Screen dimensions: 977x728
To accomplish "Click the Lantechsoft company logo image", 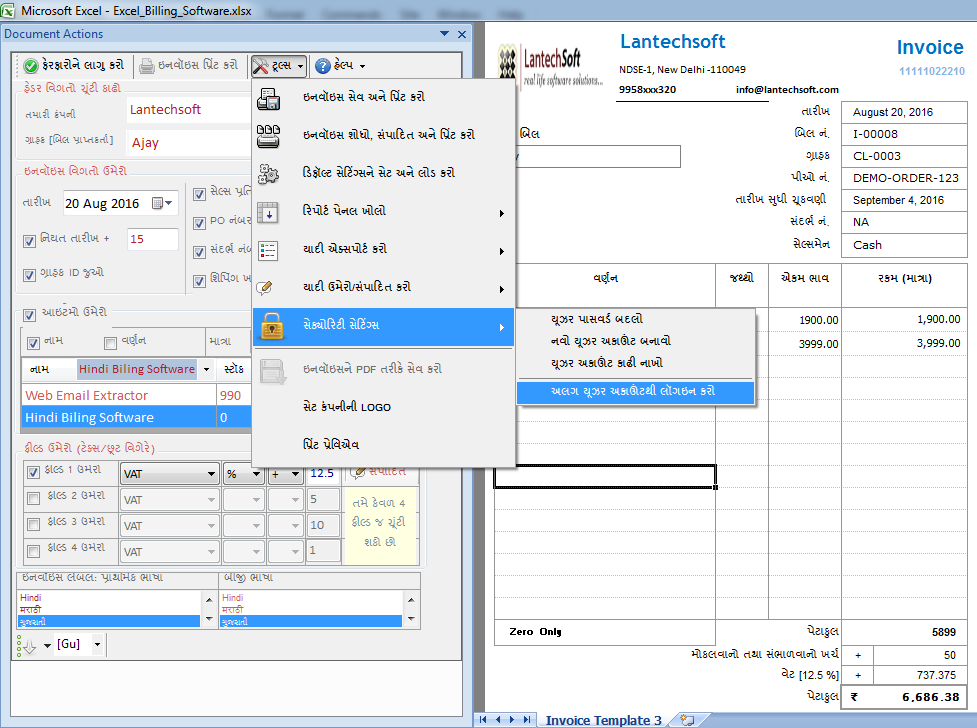I will click(x=550, y=66).
